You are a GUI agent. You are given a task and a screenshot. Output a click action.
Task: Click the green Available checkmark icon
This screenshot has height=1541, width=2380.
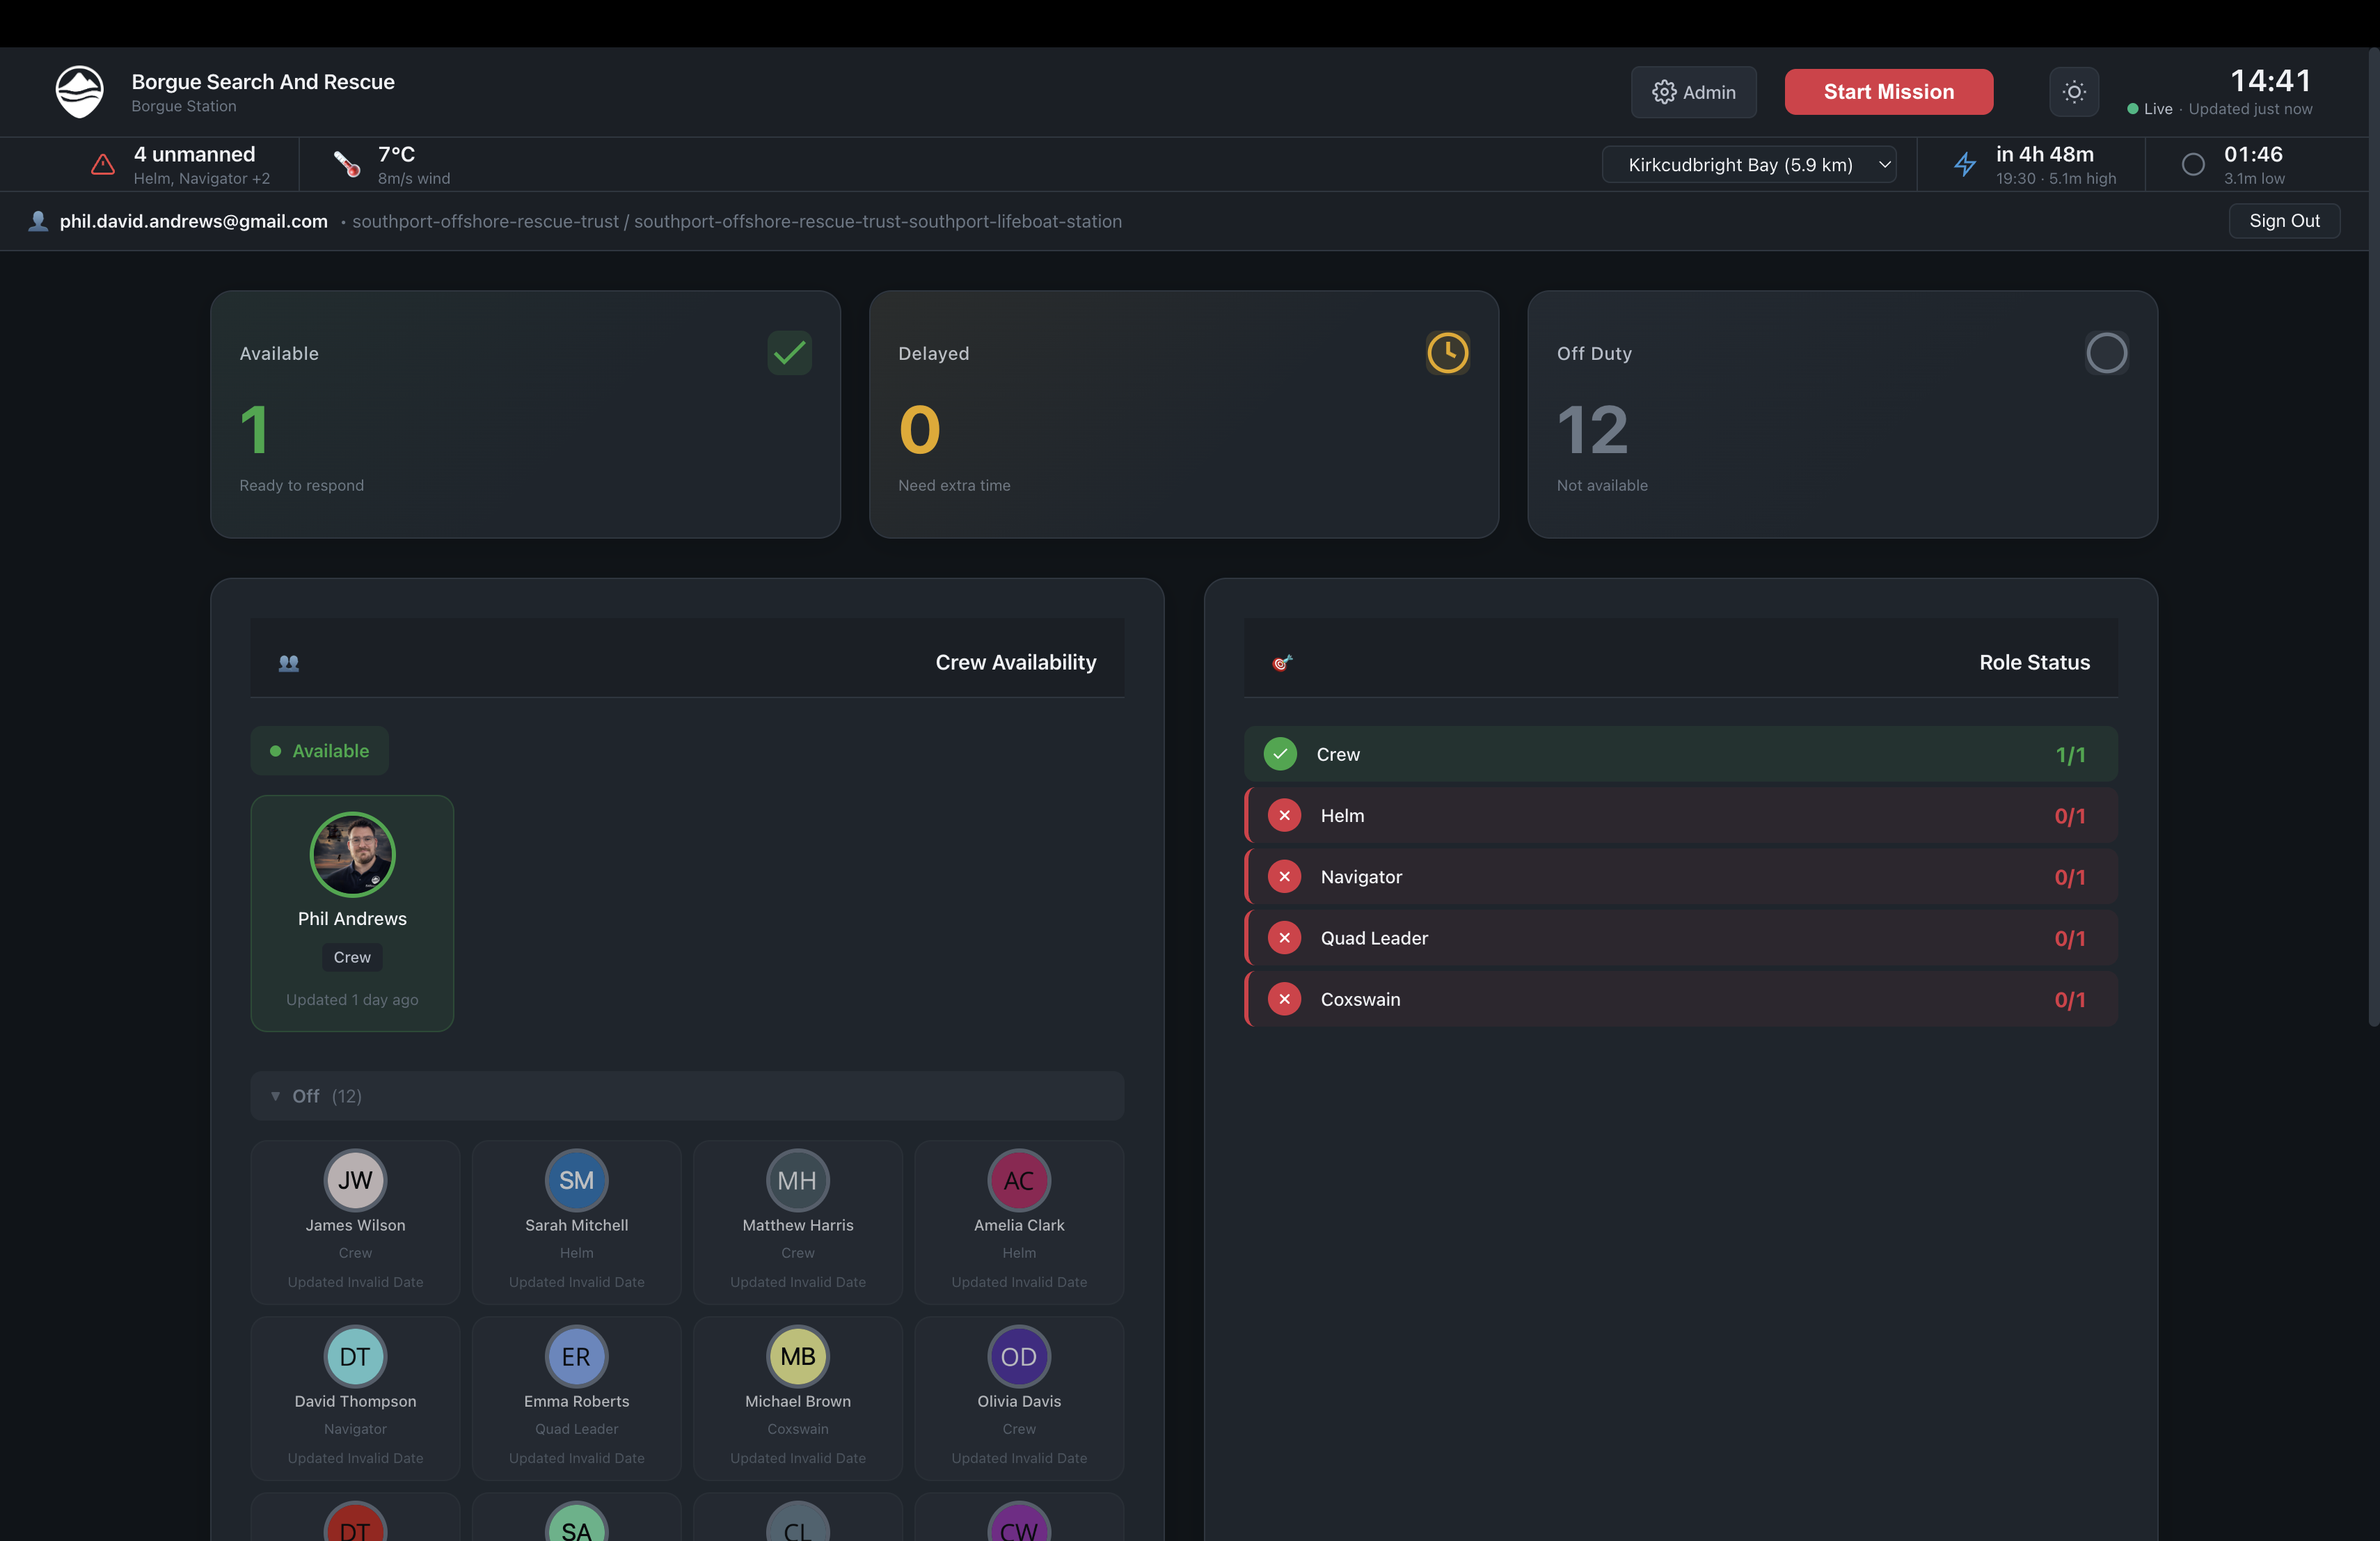[x=789, y=353]
